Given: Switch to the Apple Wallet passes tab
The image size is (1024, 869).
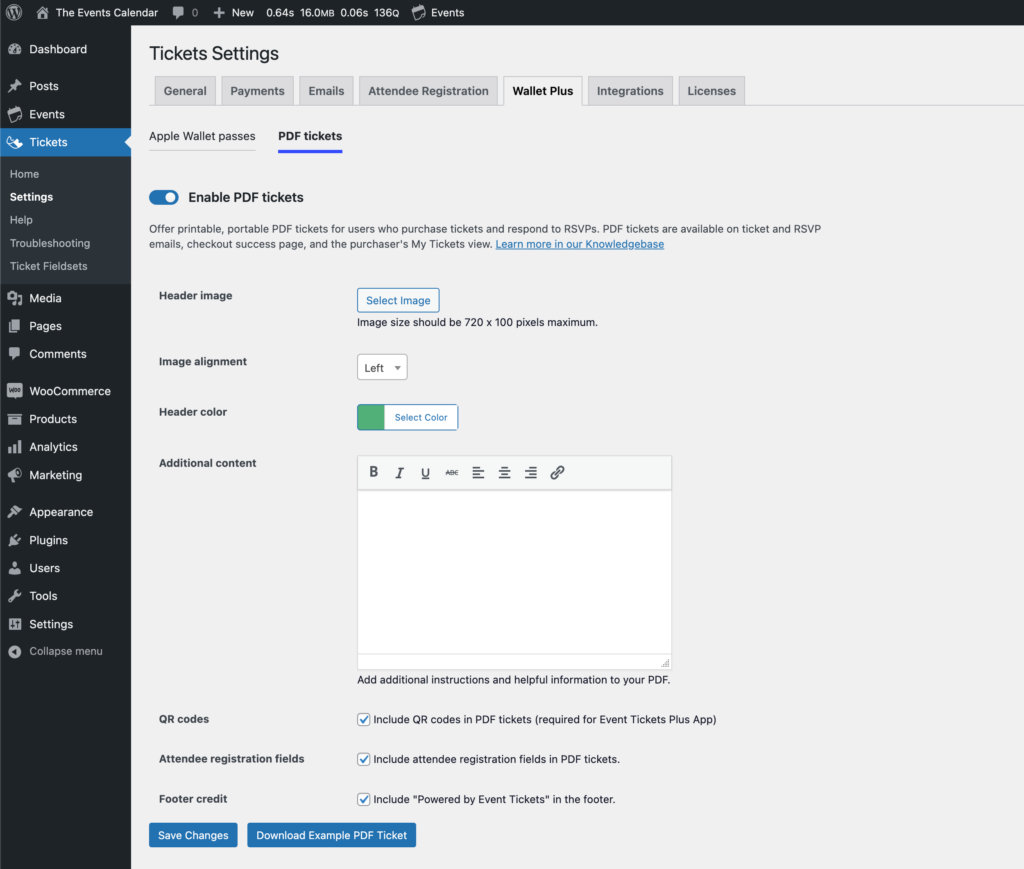Looking at the screenshot, I should (x=202, y=134).
